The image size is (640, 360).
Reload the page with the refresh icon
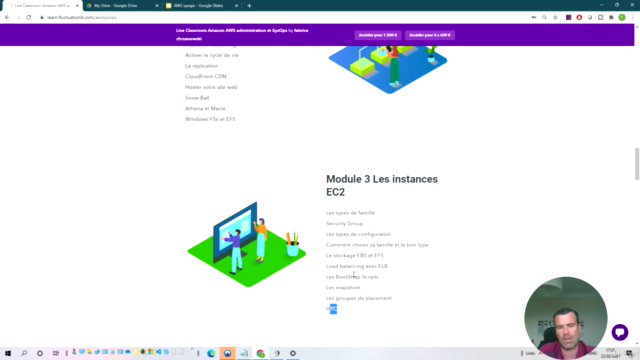(x=29, y=18)
